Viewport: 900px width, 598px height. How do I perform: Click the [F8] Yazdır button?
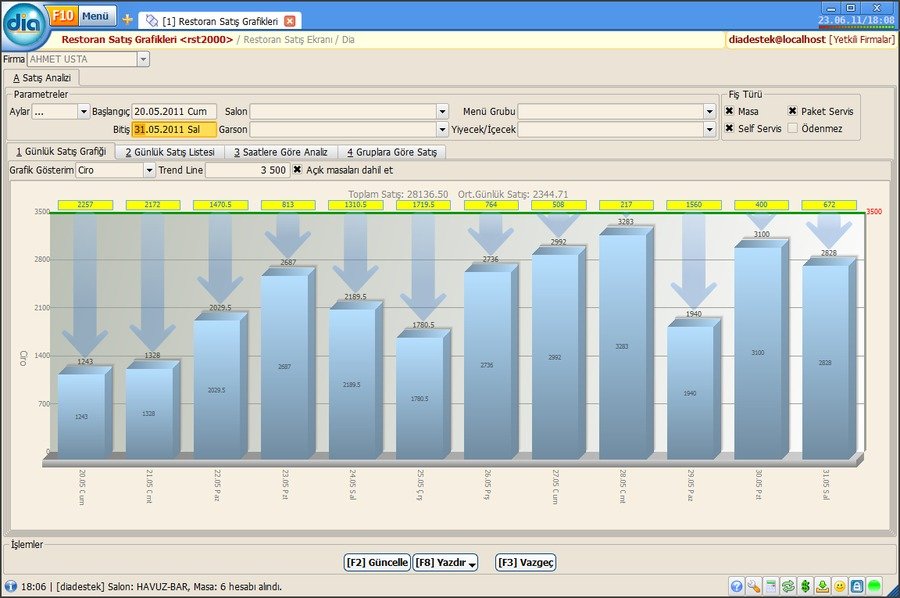pyautogui.click(x=445, y=562)
